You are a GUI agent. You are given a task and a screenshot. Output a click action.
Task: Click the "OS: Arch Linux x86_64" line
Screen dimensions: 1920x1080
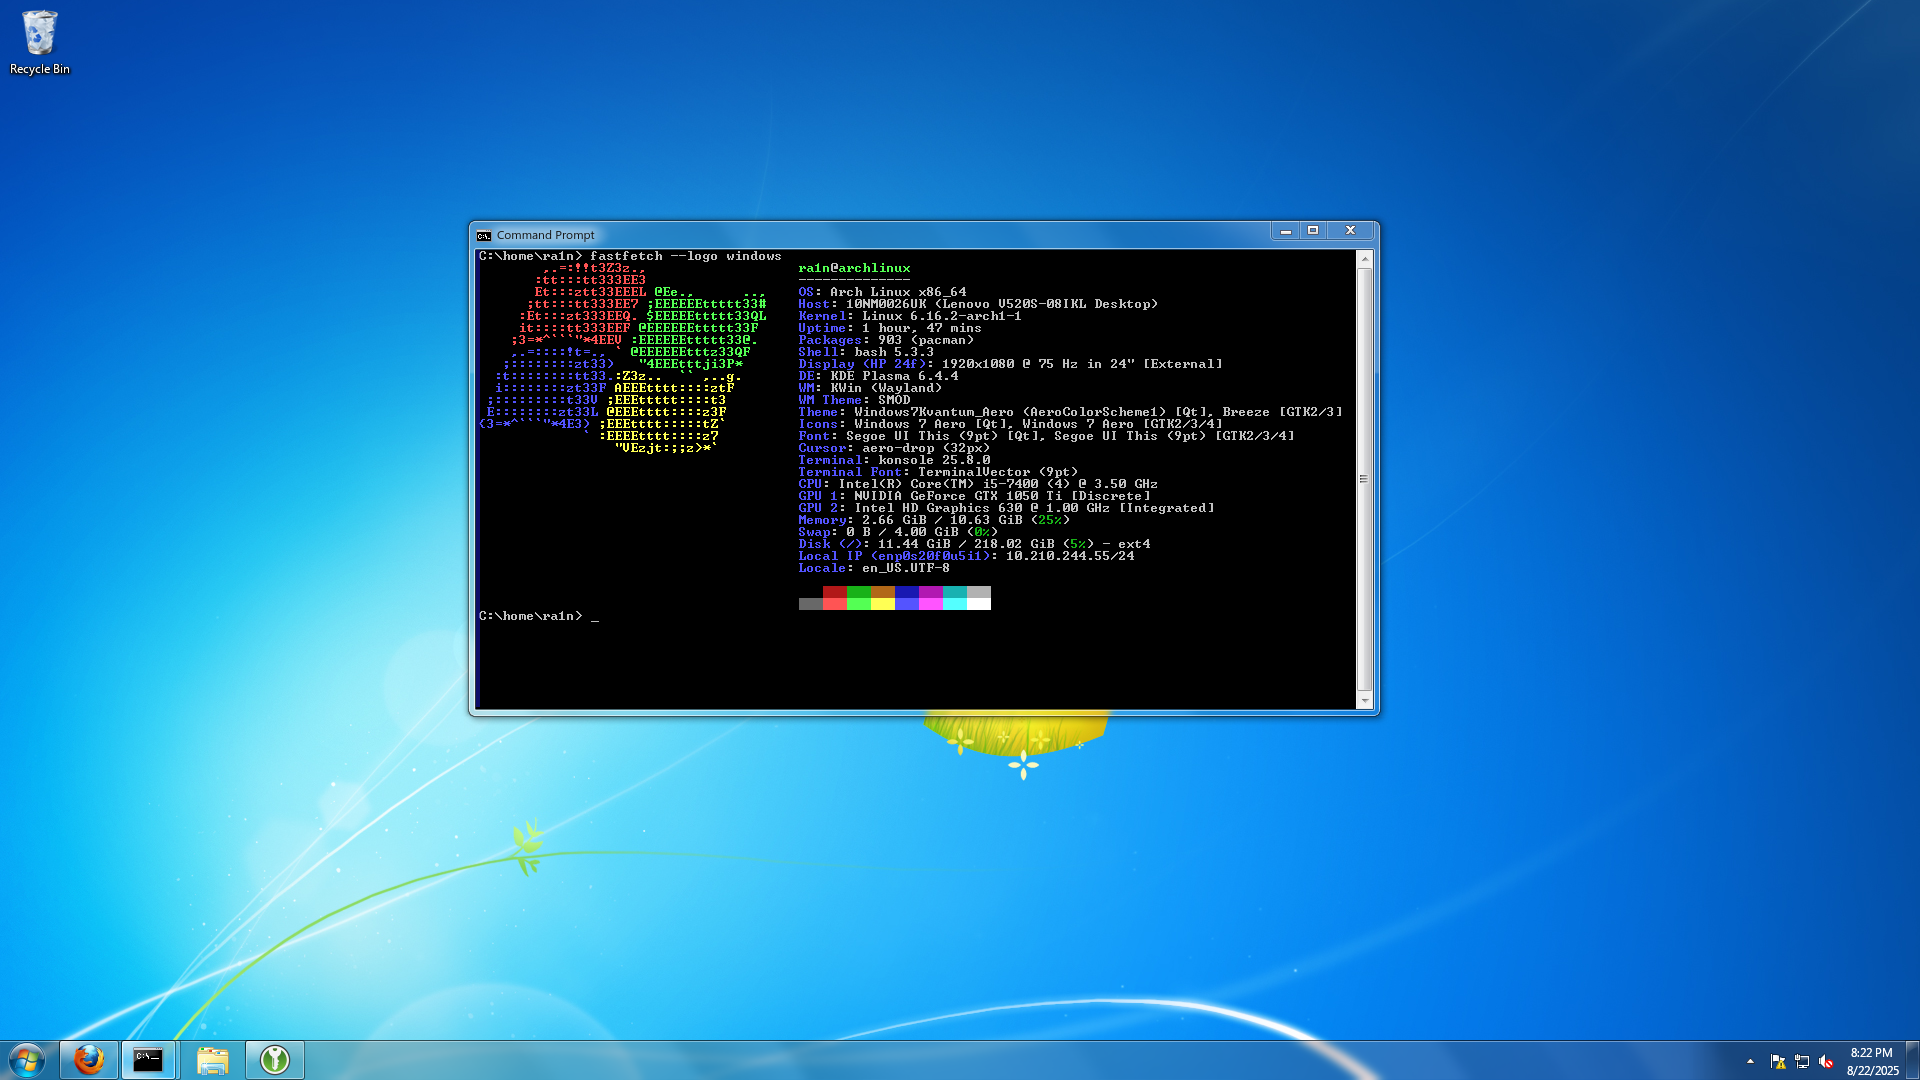tap(882, 292)
